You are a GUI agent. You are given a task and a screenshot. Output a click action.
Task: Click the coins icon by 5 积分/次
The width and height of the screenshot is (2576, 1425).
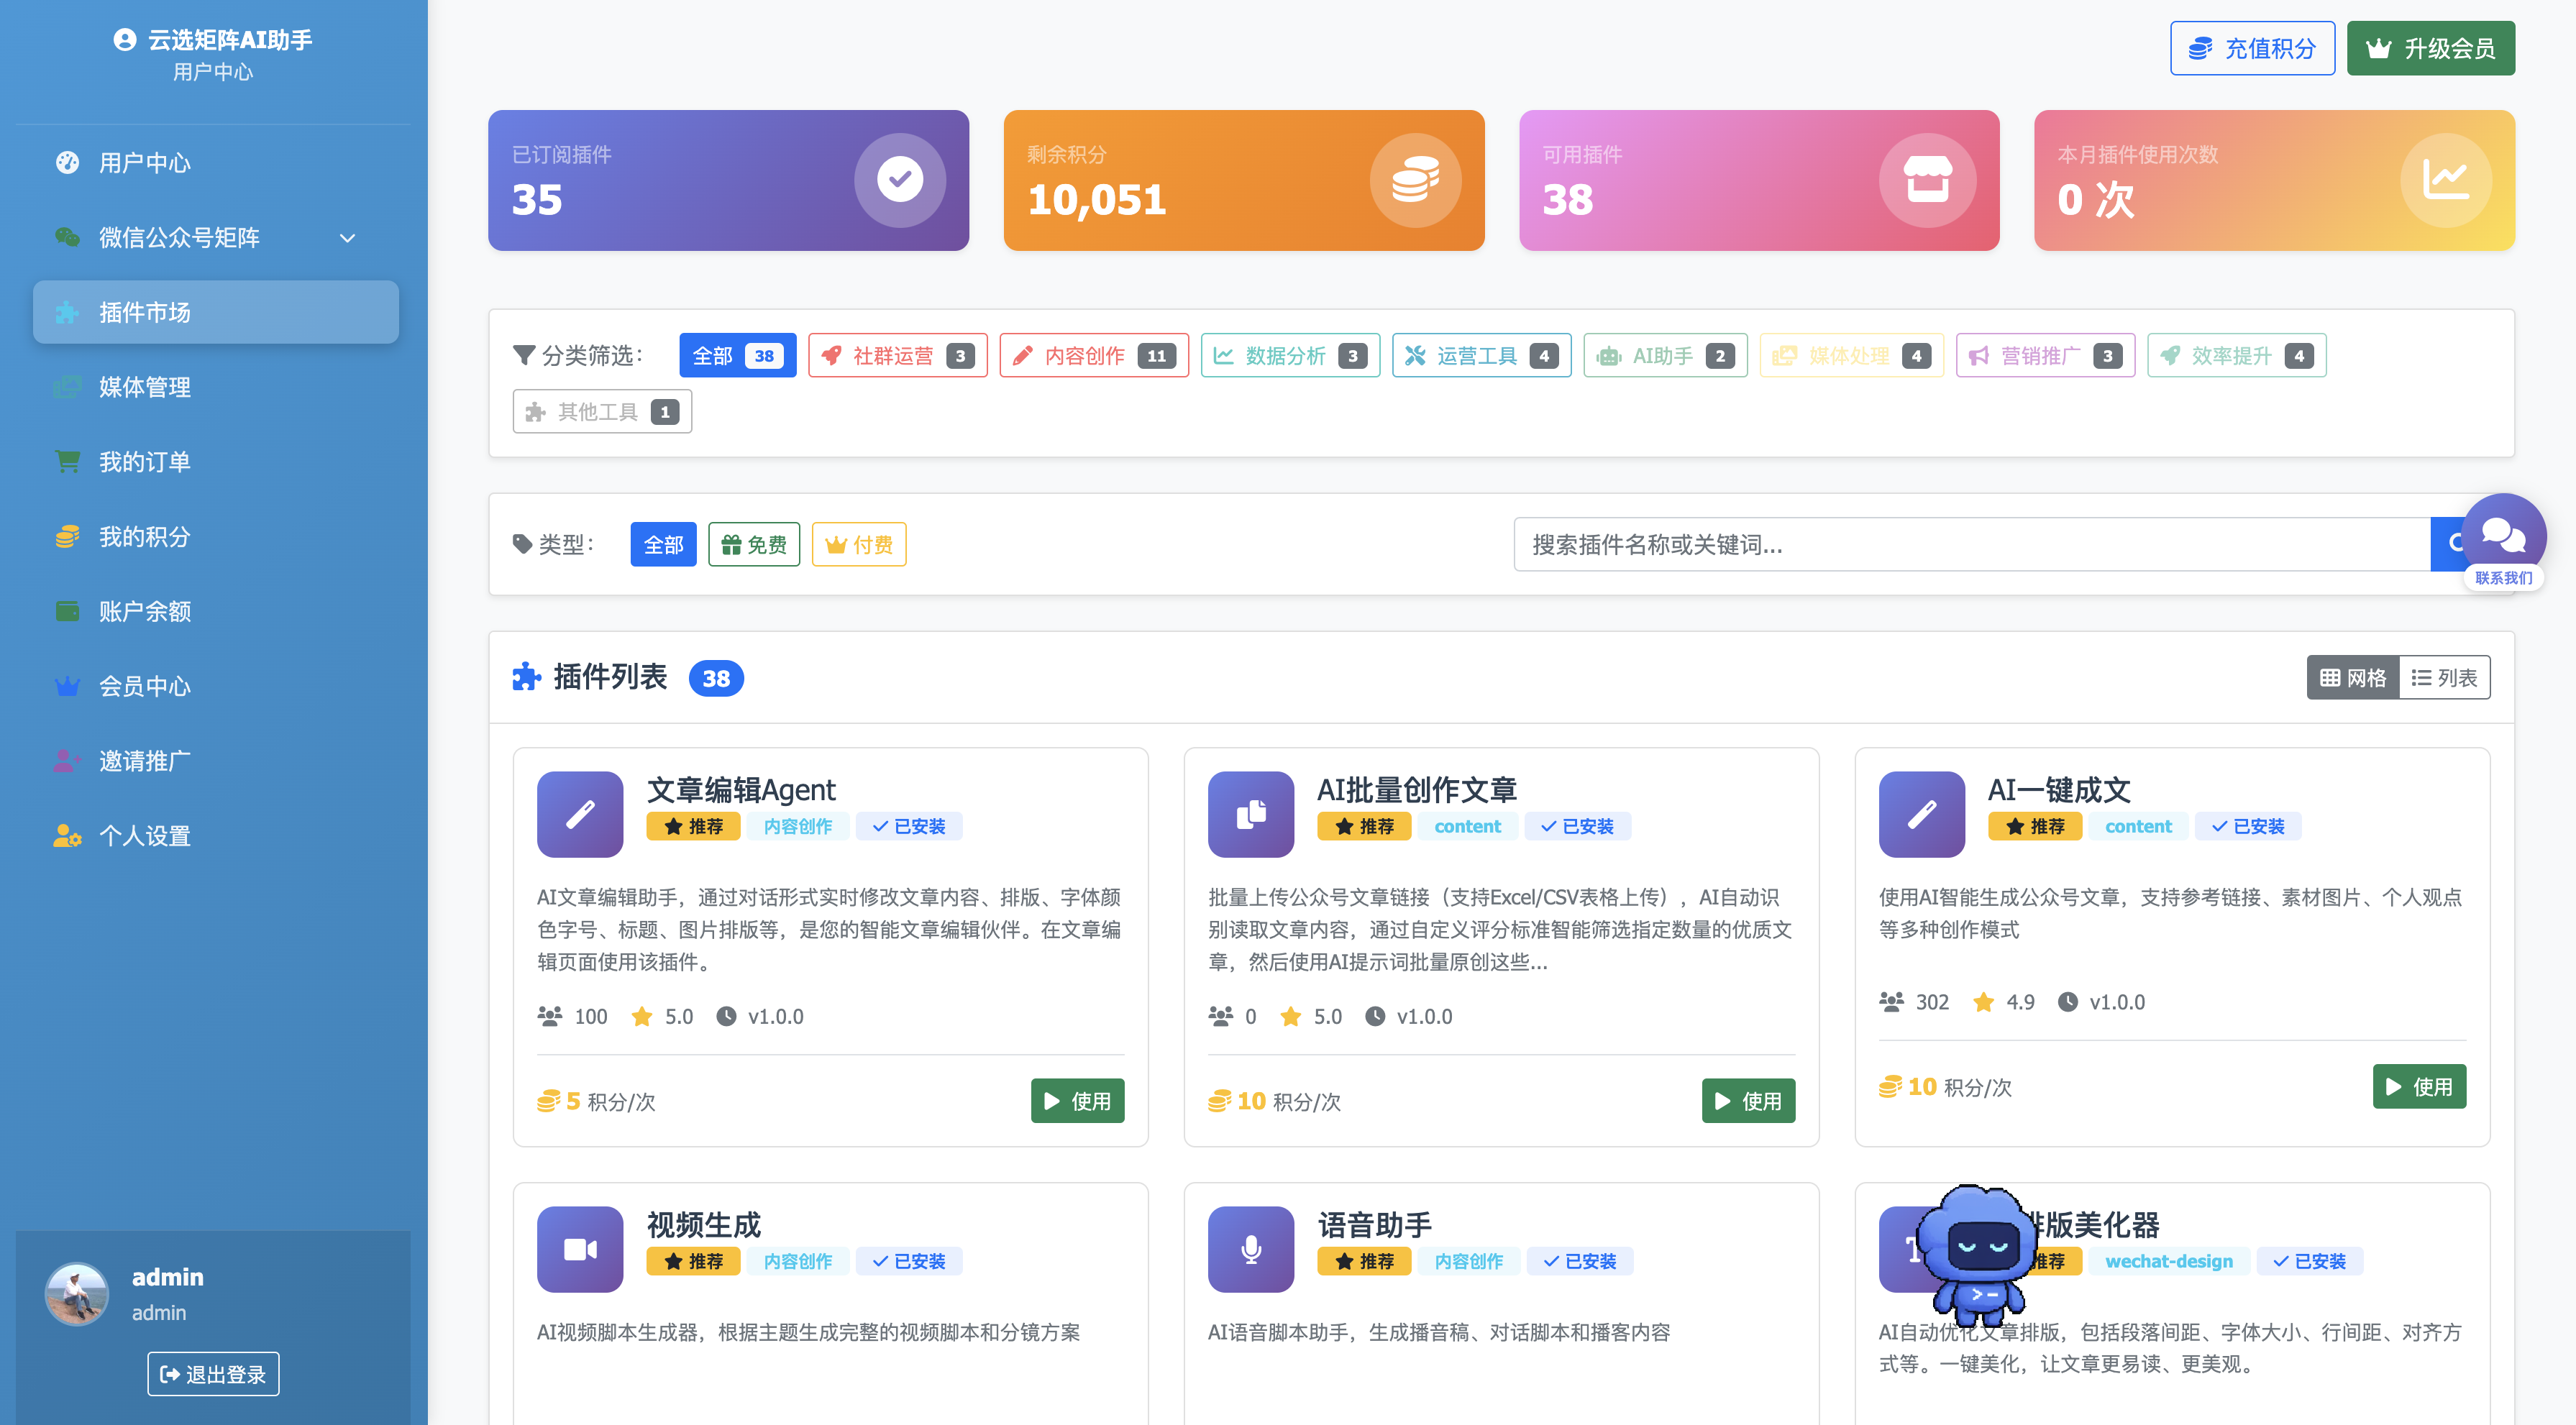548,1101
